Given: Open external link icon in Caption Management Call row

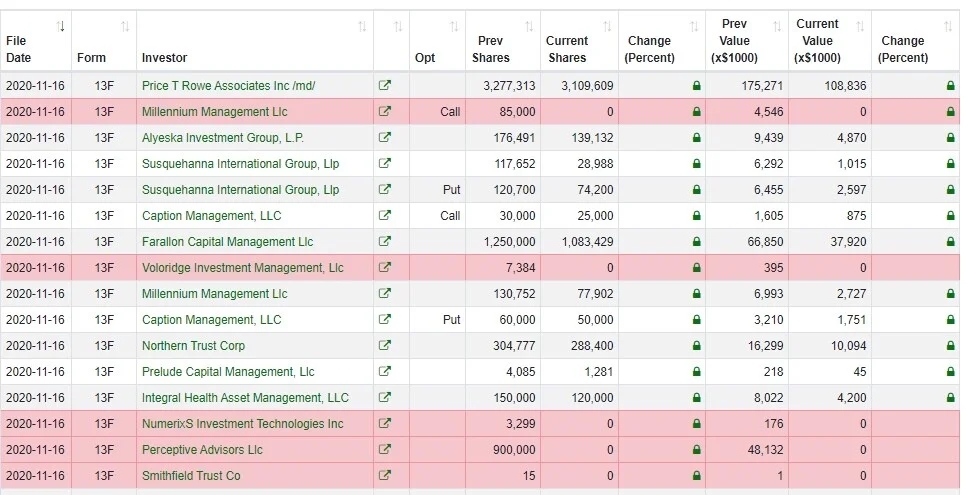Looking at the screenshot, I should 384,216.
